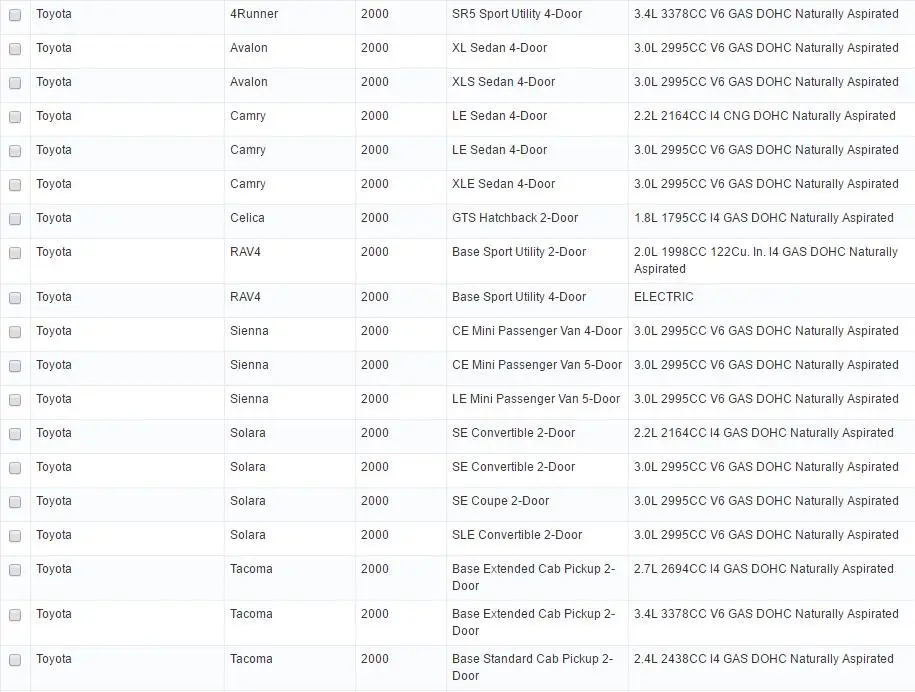
Task: Click 'Camry' in the XLE Sedan row
Action: 247,184
